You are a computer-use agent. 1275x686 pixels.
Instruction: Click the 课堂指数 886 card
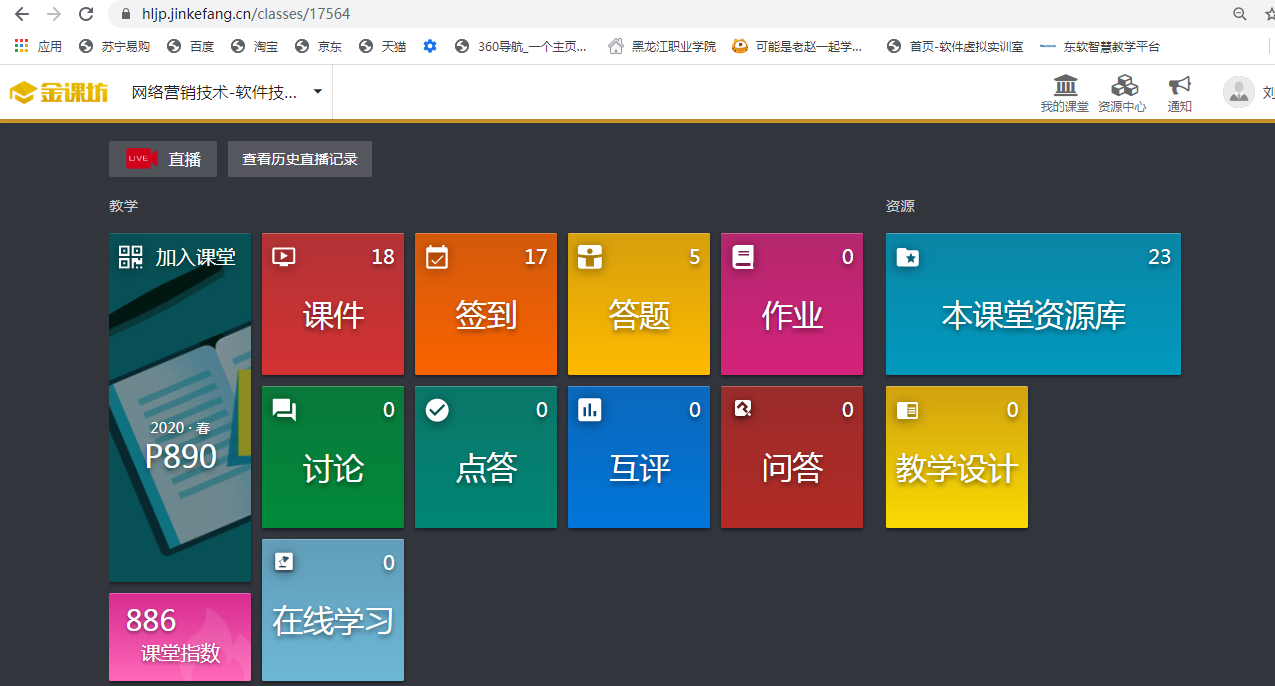click(x=180, y=636)
